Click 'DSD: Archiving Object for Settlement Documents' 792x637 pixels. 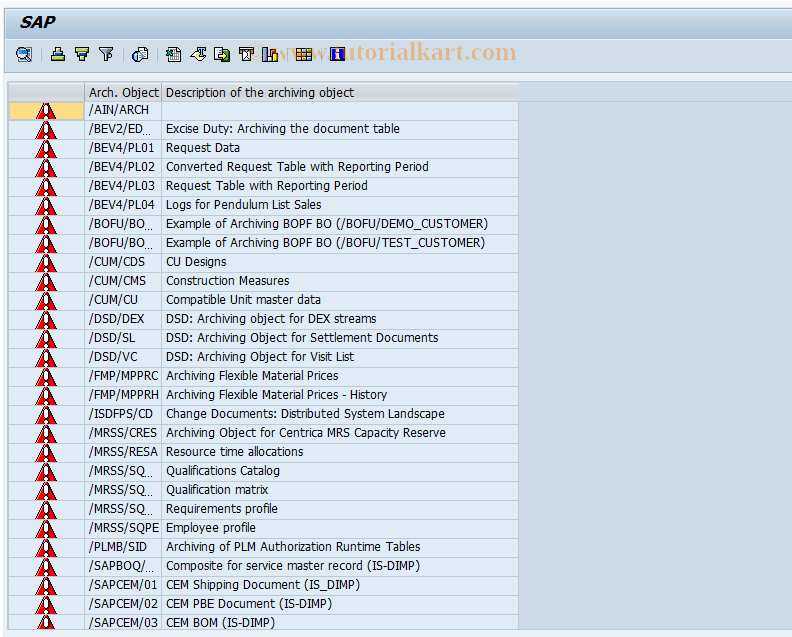302,338
